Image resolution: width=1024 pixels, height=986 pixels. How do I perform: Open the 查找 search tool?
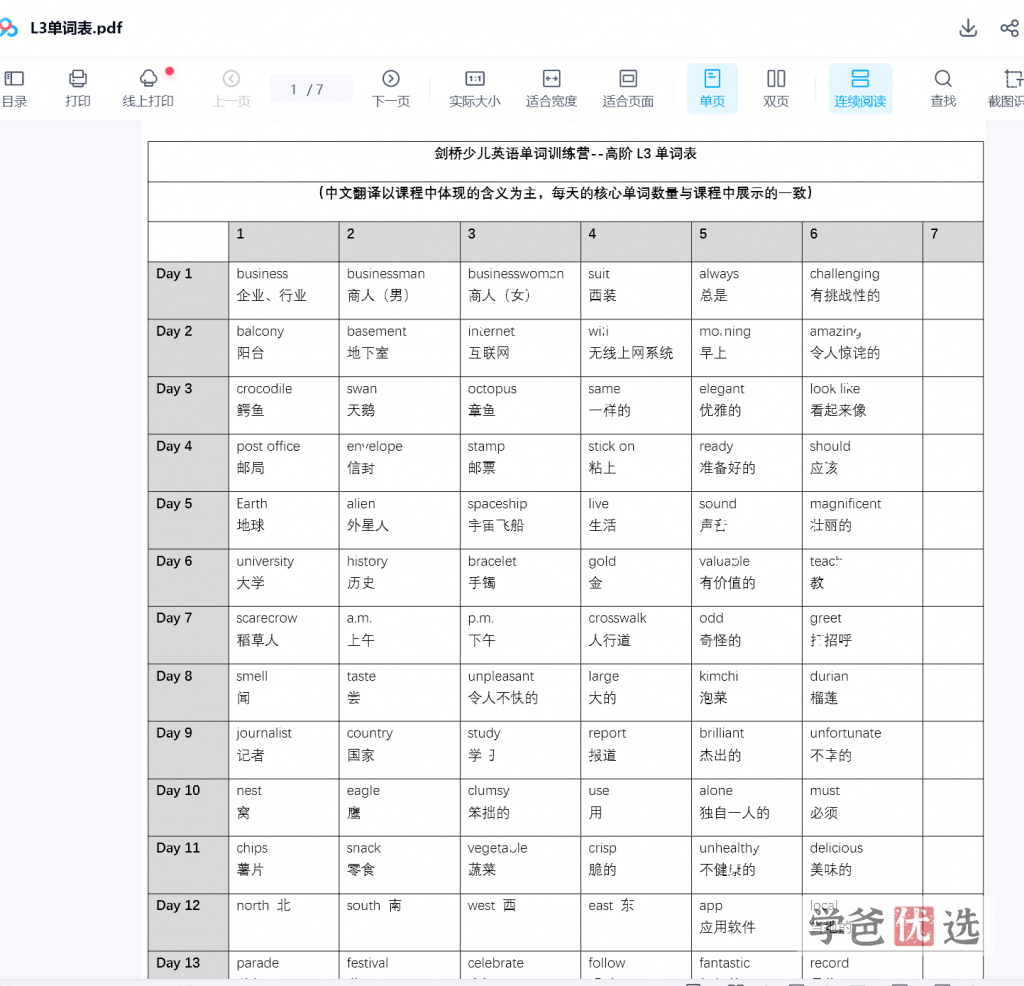(x=943, y=89)
